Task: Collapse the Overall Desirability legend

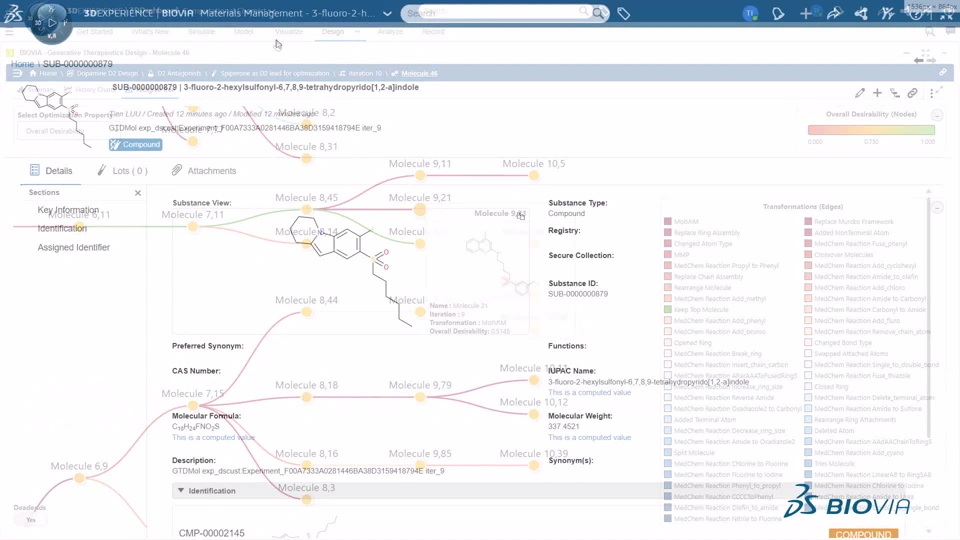Action: pos(937,115)
